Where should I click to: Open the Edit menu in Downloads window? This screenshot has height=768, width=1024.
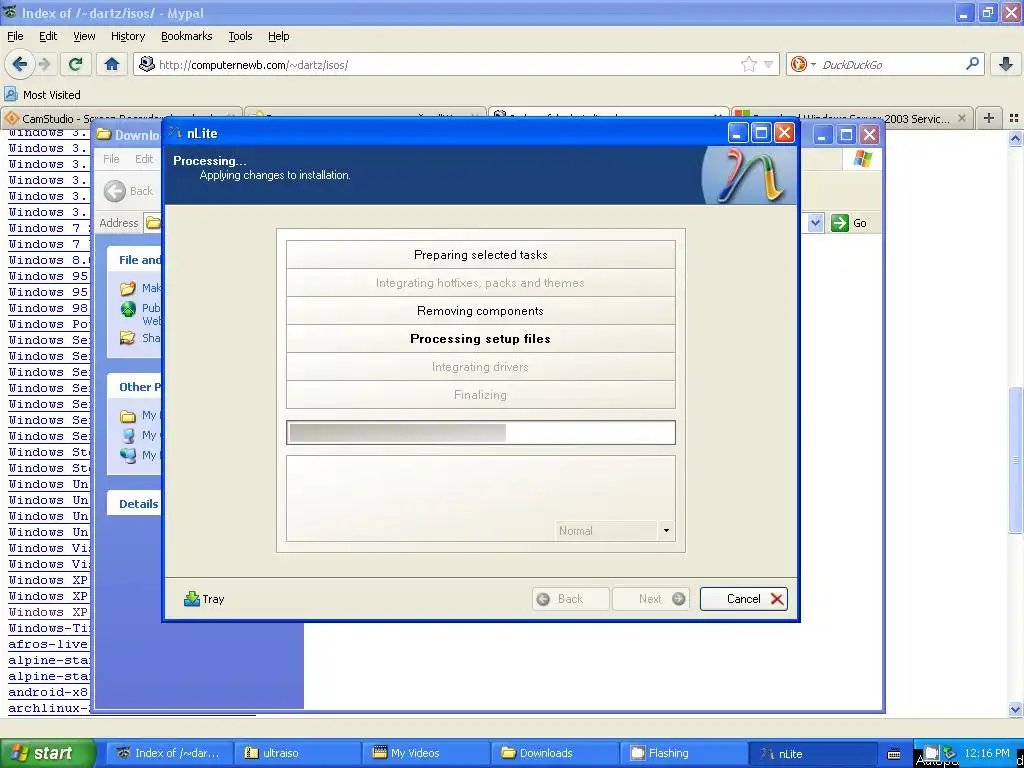144,159
